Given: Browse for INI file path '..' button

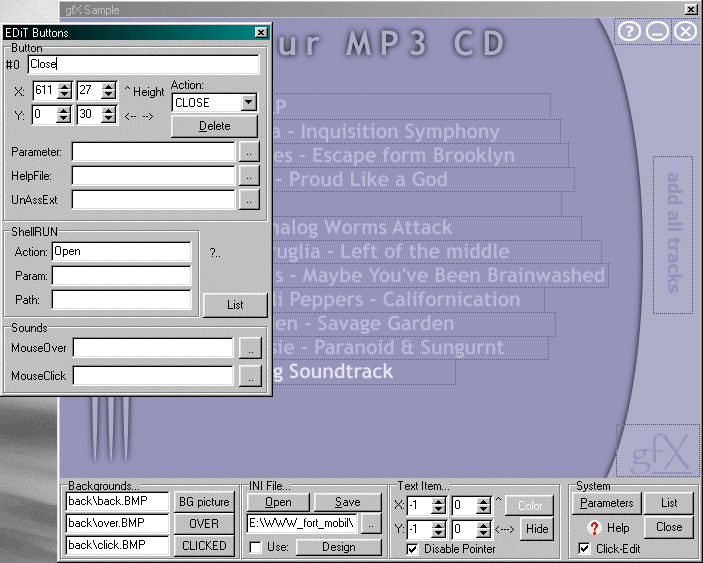Looking at the screenshot, I should [371, 523].
